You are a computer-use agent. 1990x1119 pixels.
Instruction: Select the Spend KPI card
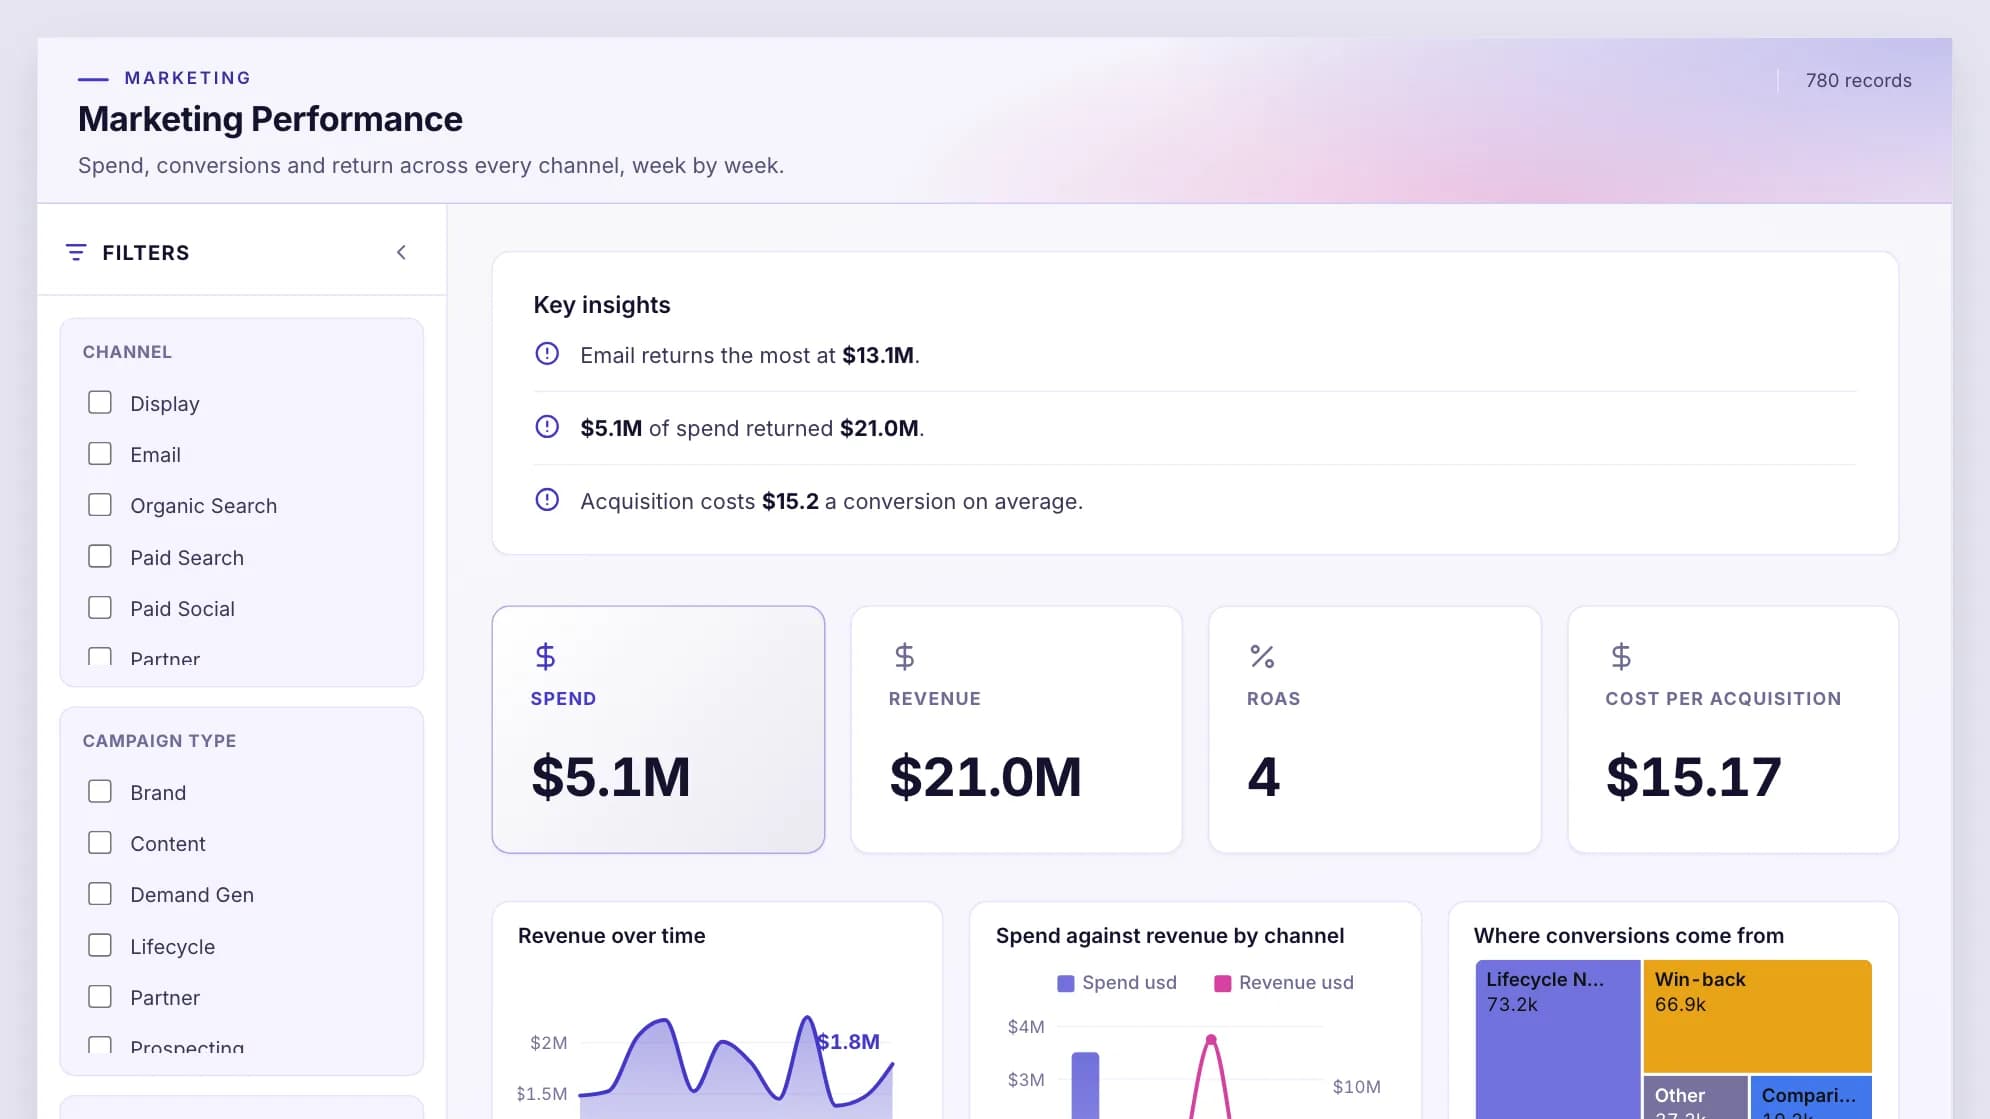pyautogui.click(x=658, y=729)
